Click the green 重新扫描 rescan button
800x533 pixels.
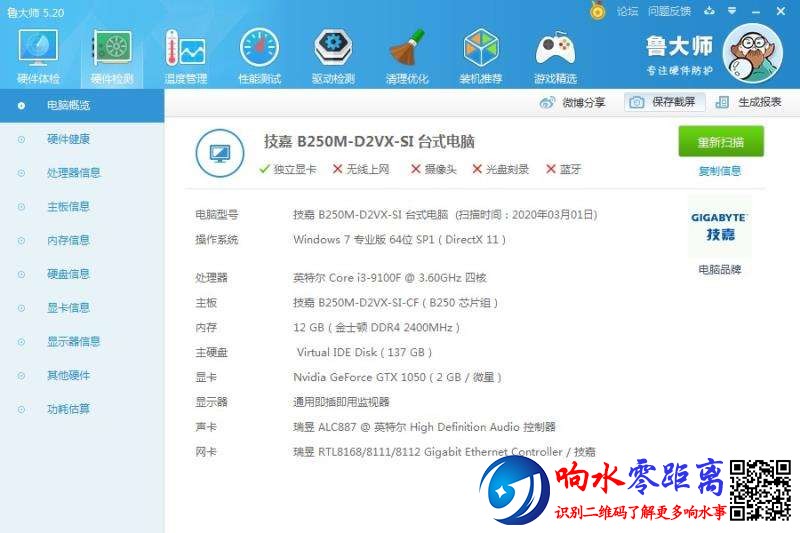point(720,141)
